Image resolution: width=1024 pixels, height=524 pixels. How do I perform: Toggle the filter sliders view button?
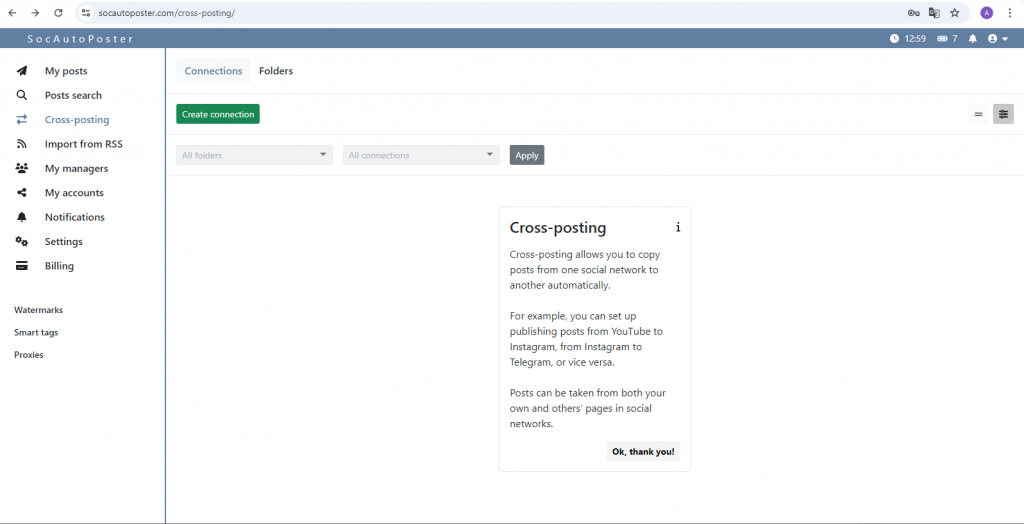click(x=1003, y=114)
